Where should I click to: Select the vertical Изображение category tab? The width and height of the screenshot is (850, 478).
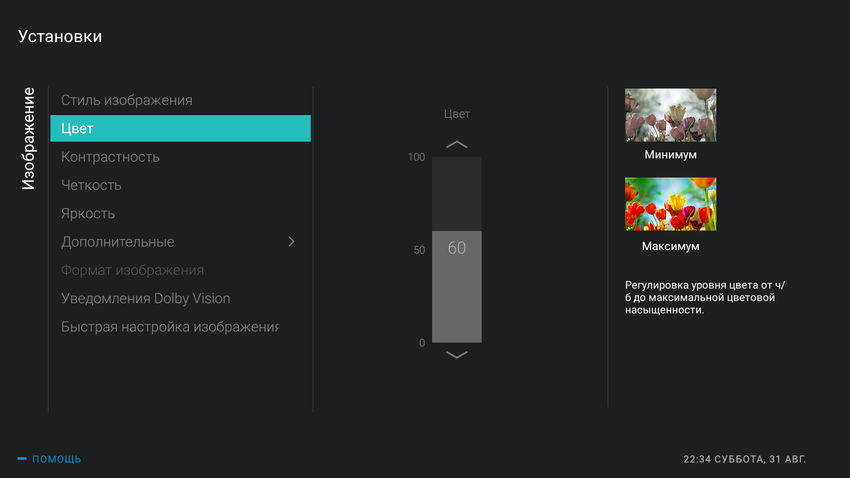pyautogui.click(x=28, y=139)
